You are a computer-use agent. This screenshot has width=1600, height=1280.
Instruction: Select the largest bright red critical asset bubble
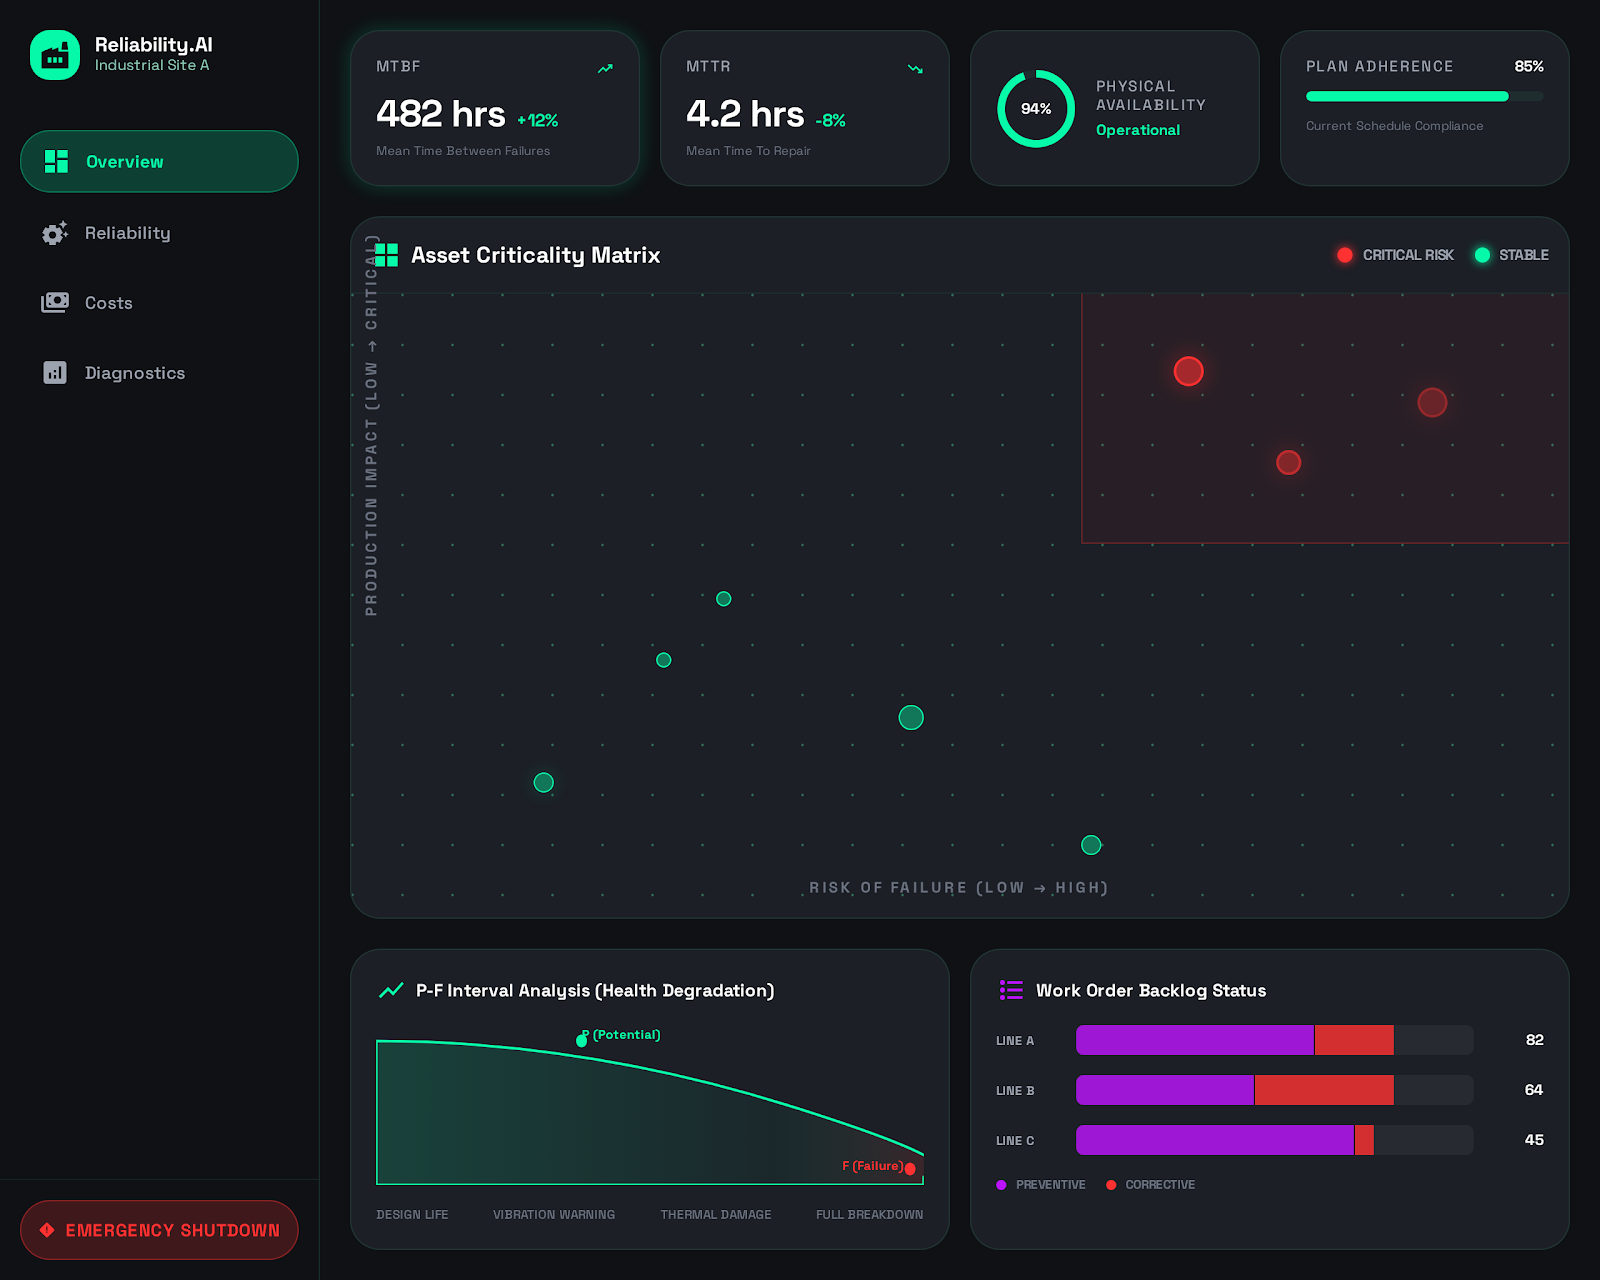1188,371
